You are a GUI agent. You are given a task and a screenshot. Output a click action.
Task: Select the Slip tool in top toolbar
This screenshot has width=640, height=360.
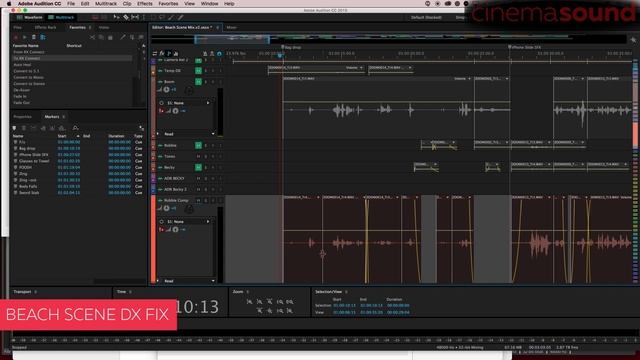click(135, 18)
